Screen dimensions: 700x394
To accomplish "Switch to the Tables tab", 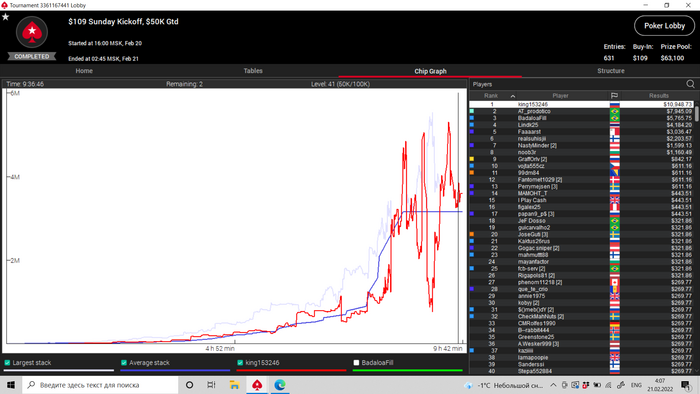I will click(253, 71).
